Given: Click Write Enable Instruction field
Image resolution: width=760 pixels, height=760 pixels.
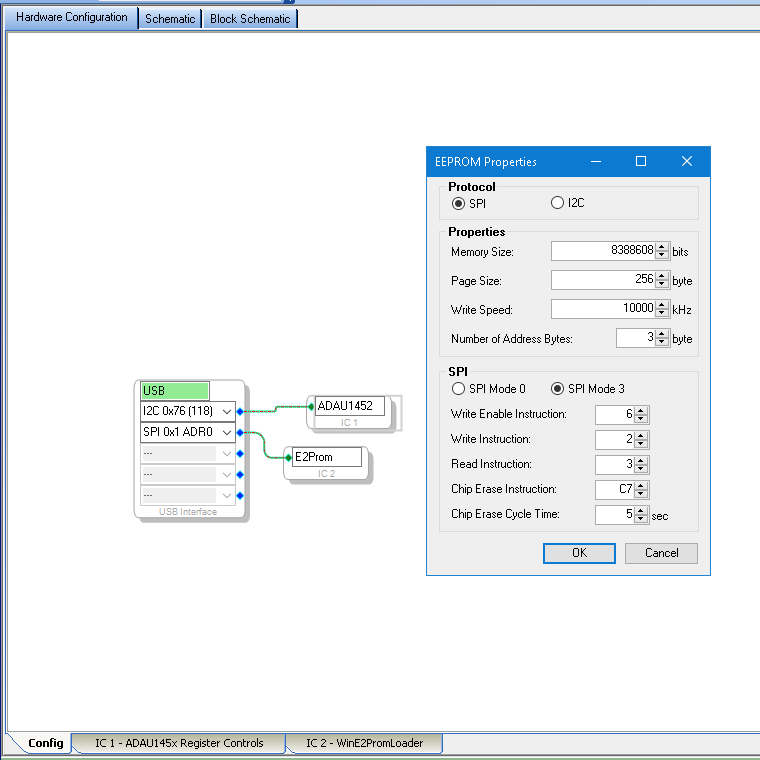Looking at the screenshot, I should click(615, 414).
